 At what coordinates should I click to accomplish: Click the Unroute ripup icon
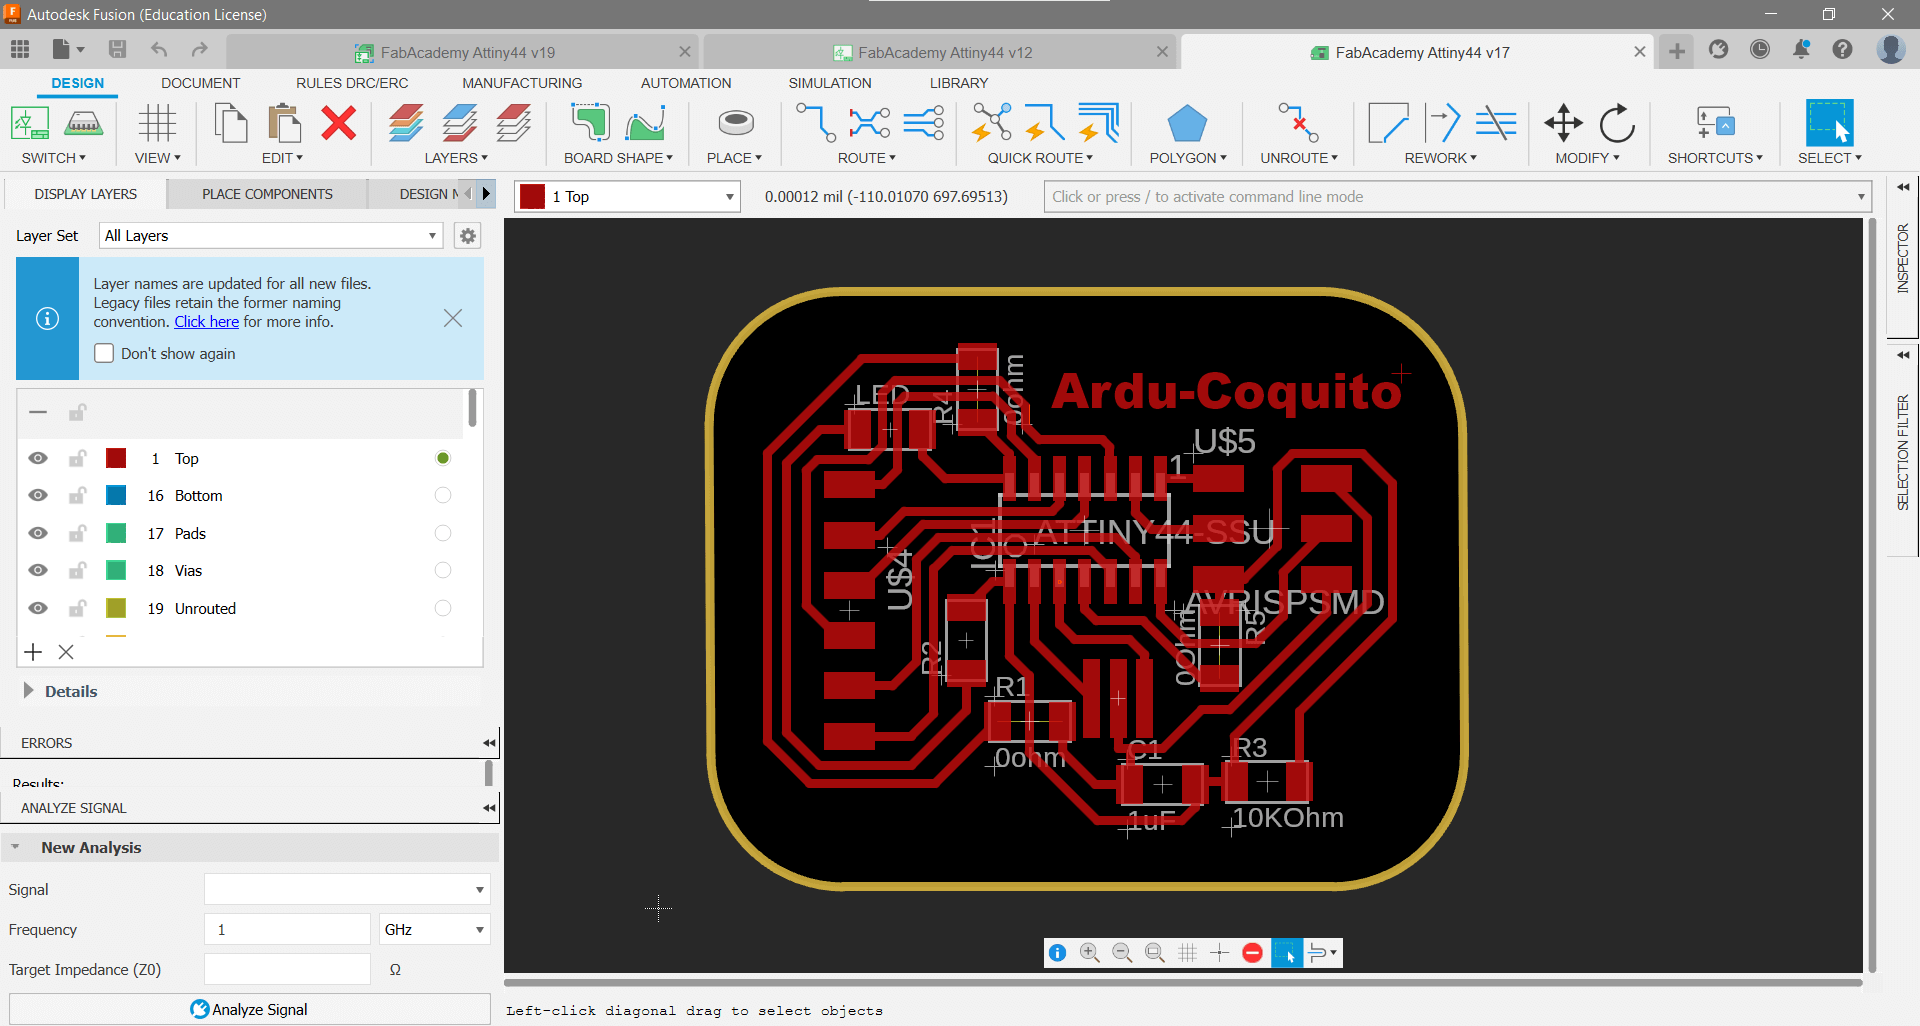tap(1298, 124)
